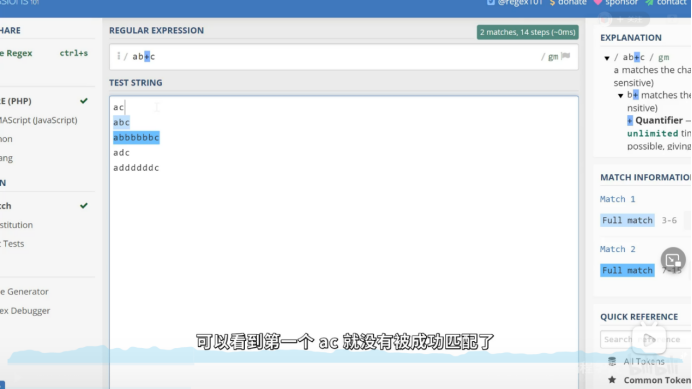Click the 'adddddddc' test line
Image resolution: width=692 pixels, height=389 pixels.
point(136,167)
